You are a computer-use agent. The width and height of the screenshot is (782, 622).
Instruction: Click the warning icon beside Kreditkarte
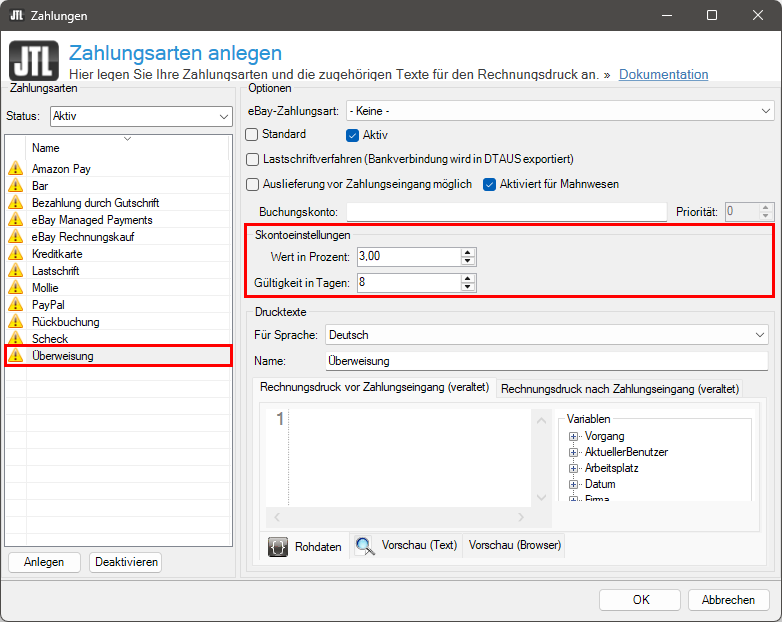(15, 254)
